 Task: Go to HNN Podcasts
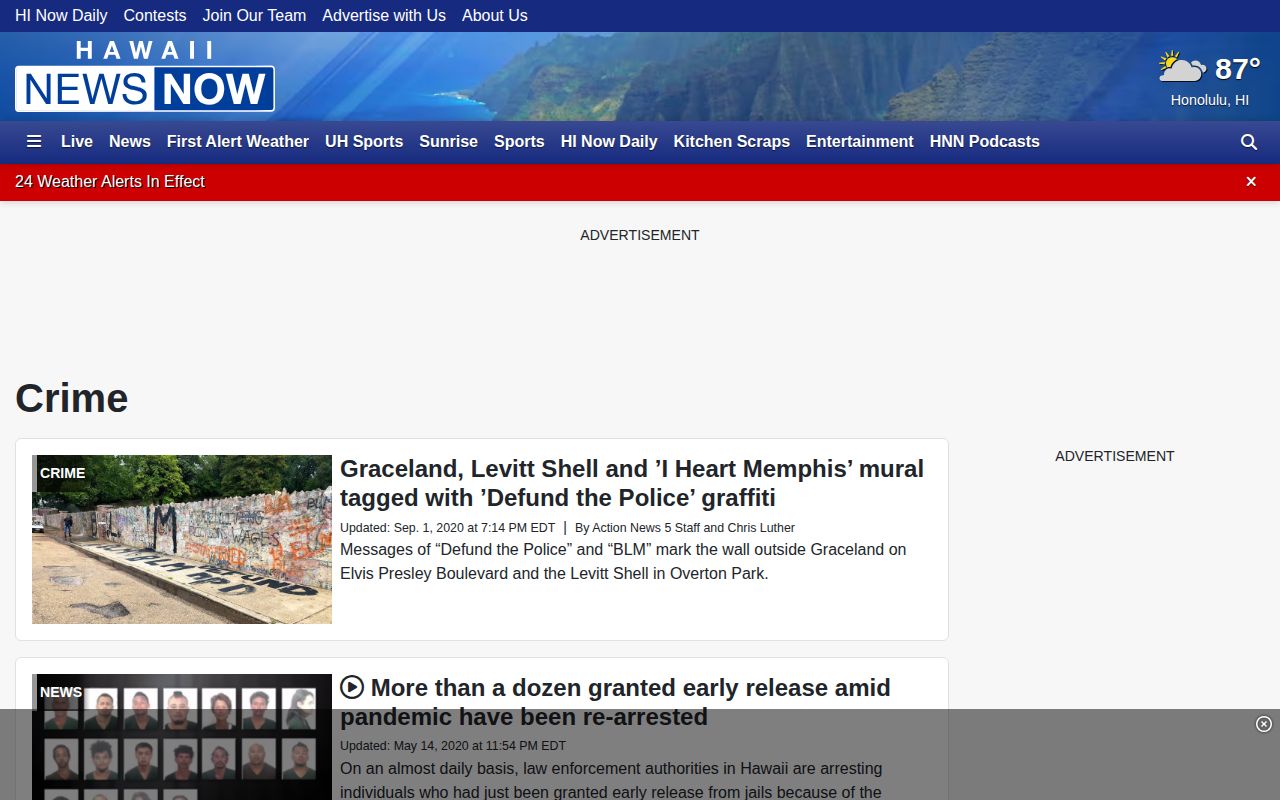(985, 142)
